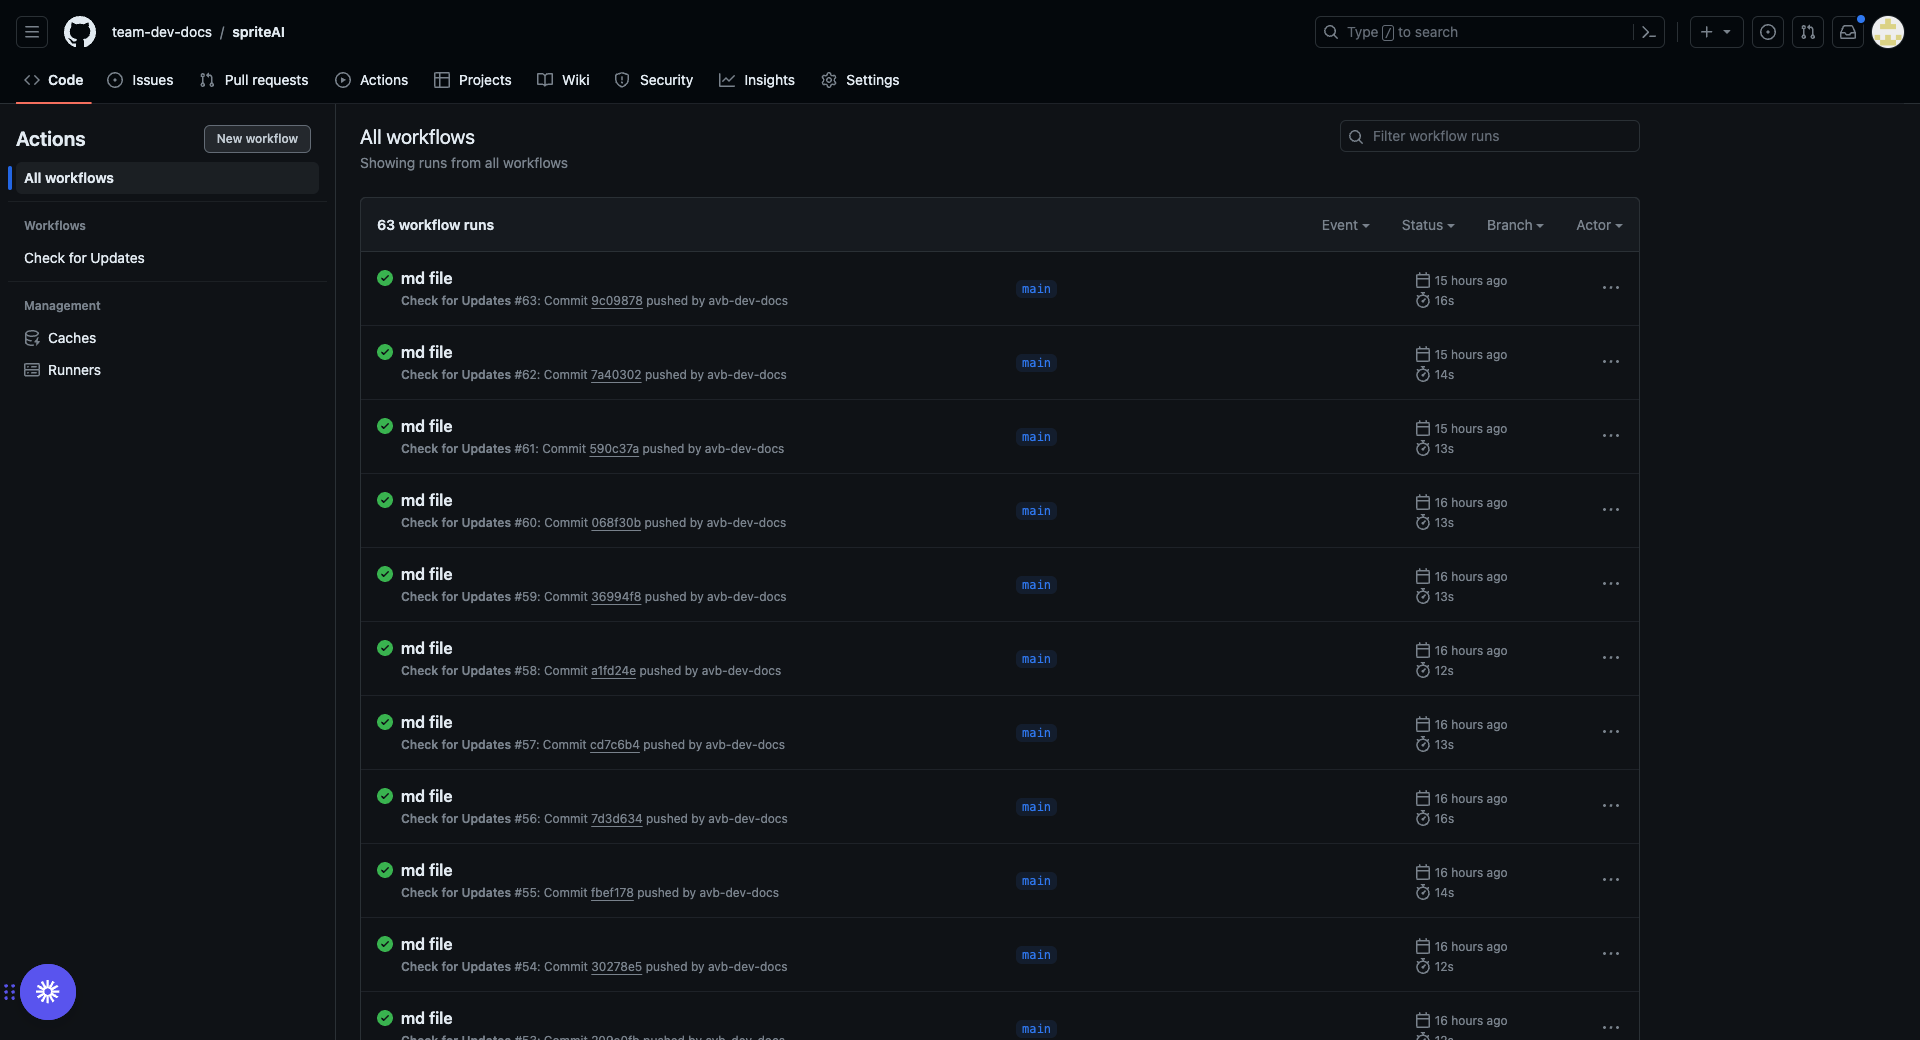1920x1040 pixels.
Task: Open the command palette icon
Action: coord(1648,32)
